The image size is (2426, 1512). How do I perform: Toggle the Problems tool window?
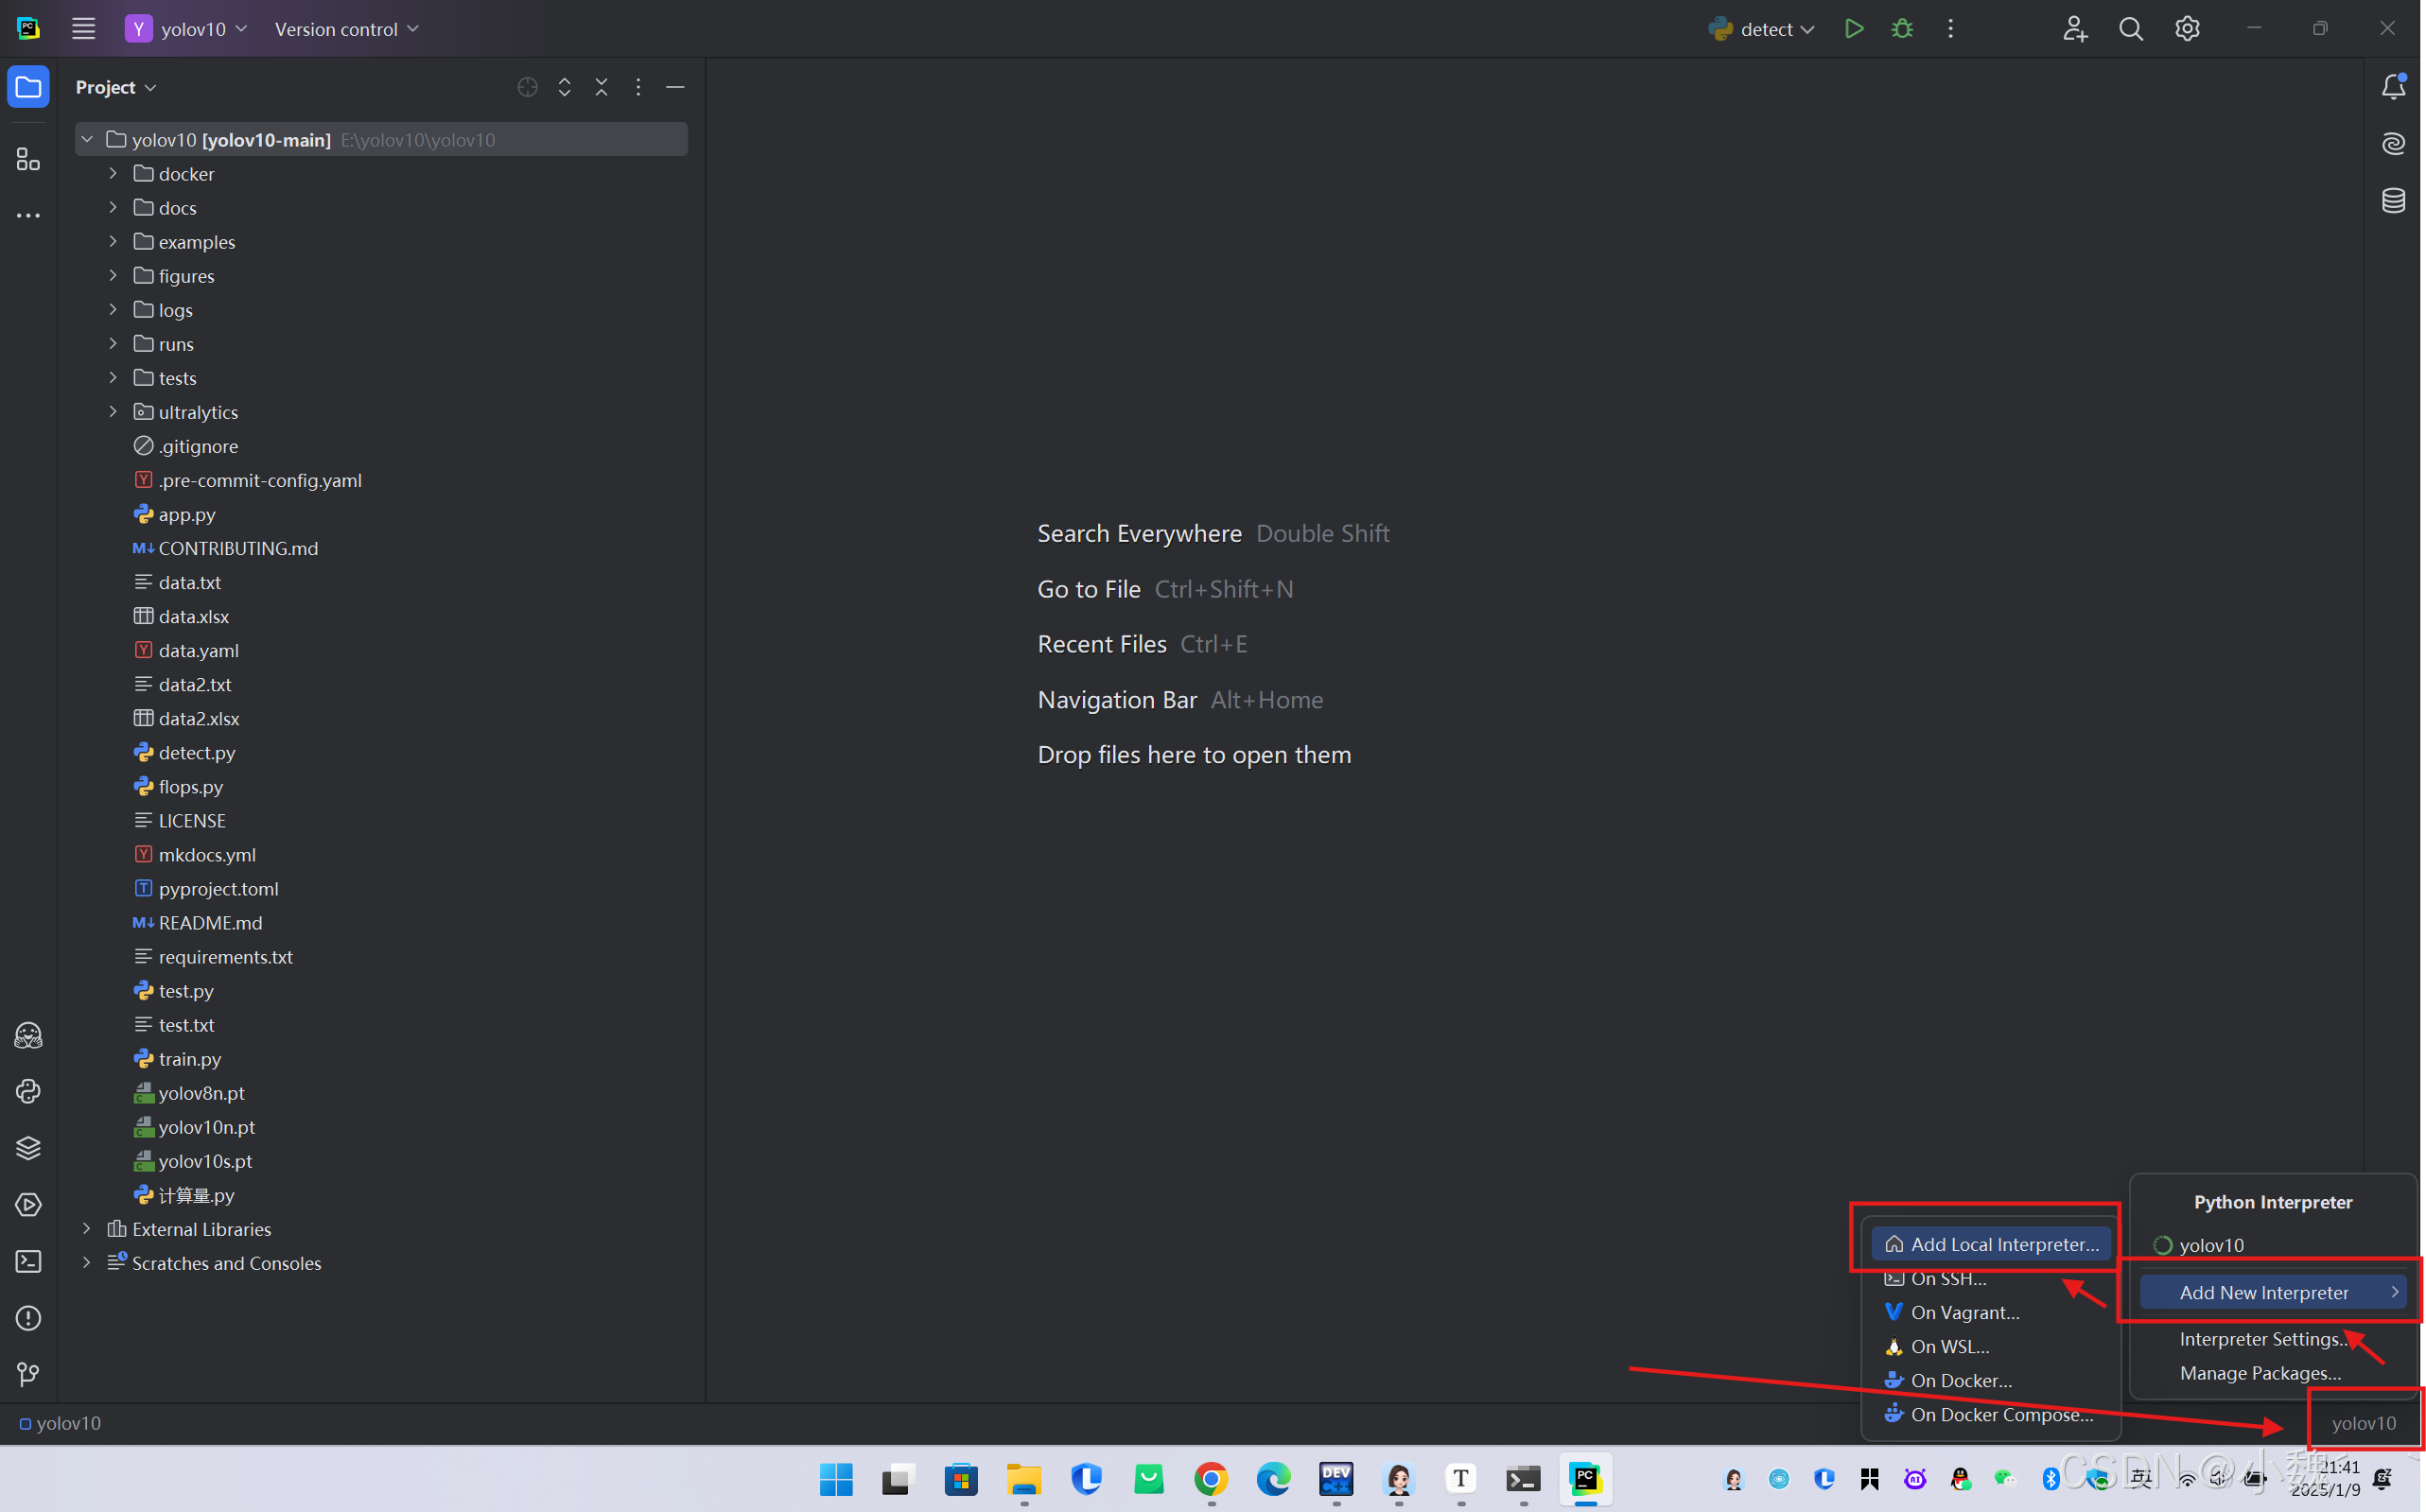(27, 1318)
